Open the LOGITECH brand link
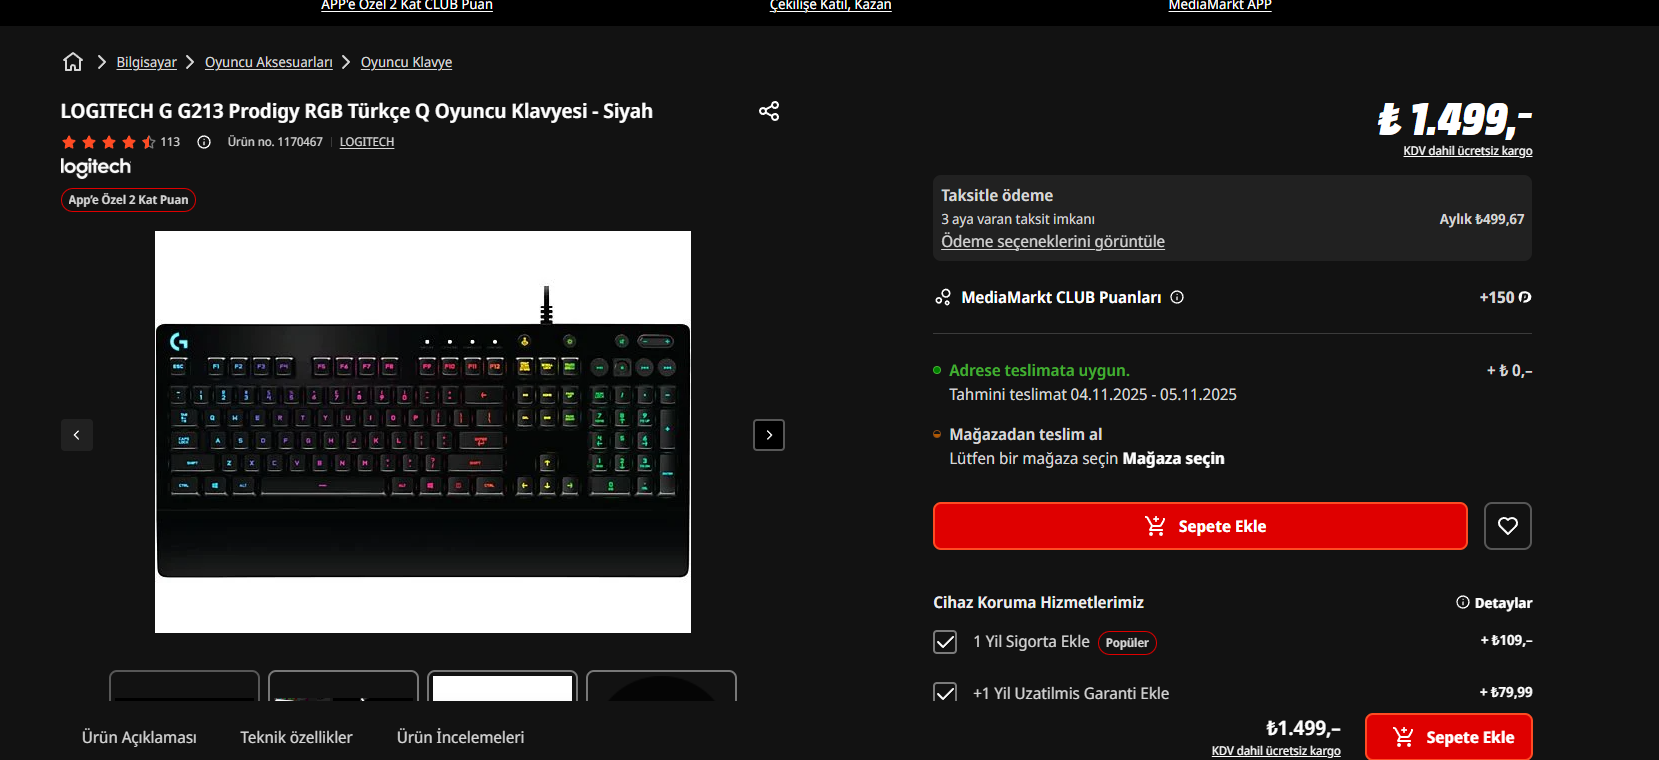Image resolution: width=1659 pixels, height=760 pixels. (x=367, y=142)
